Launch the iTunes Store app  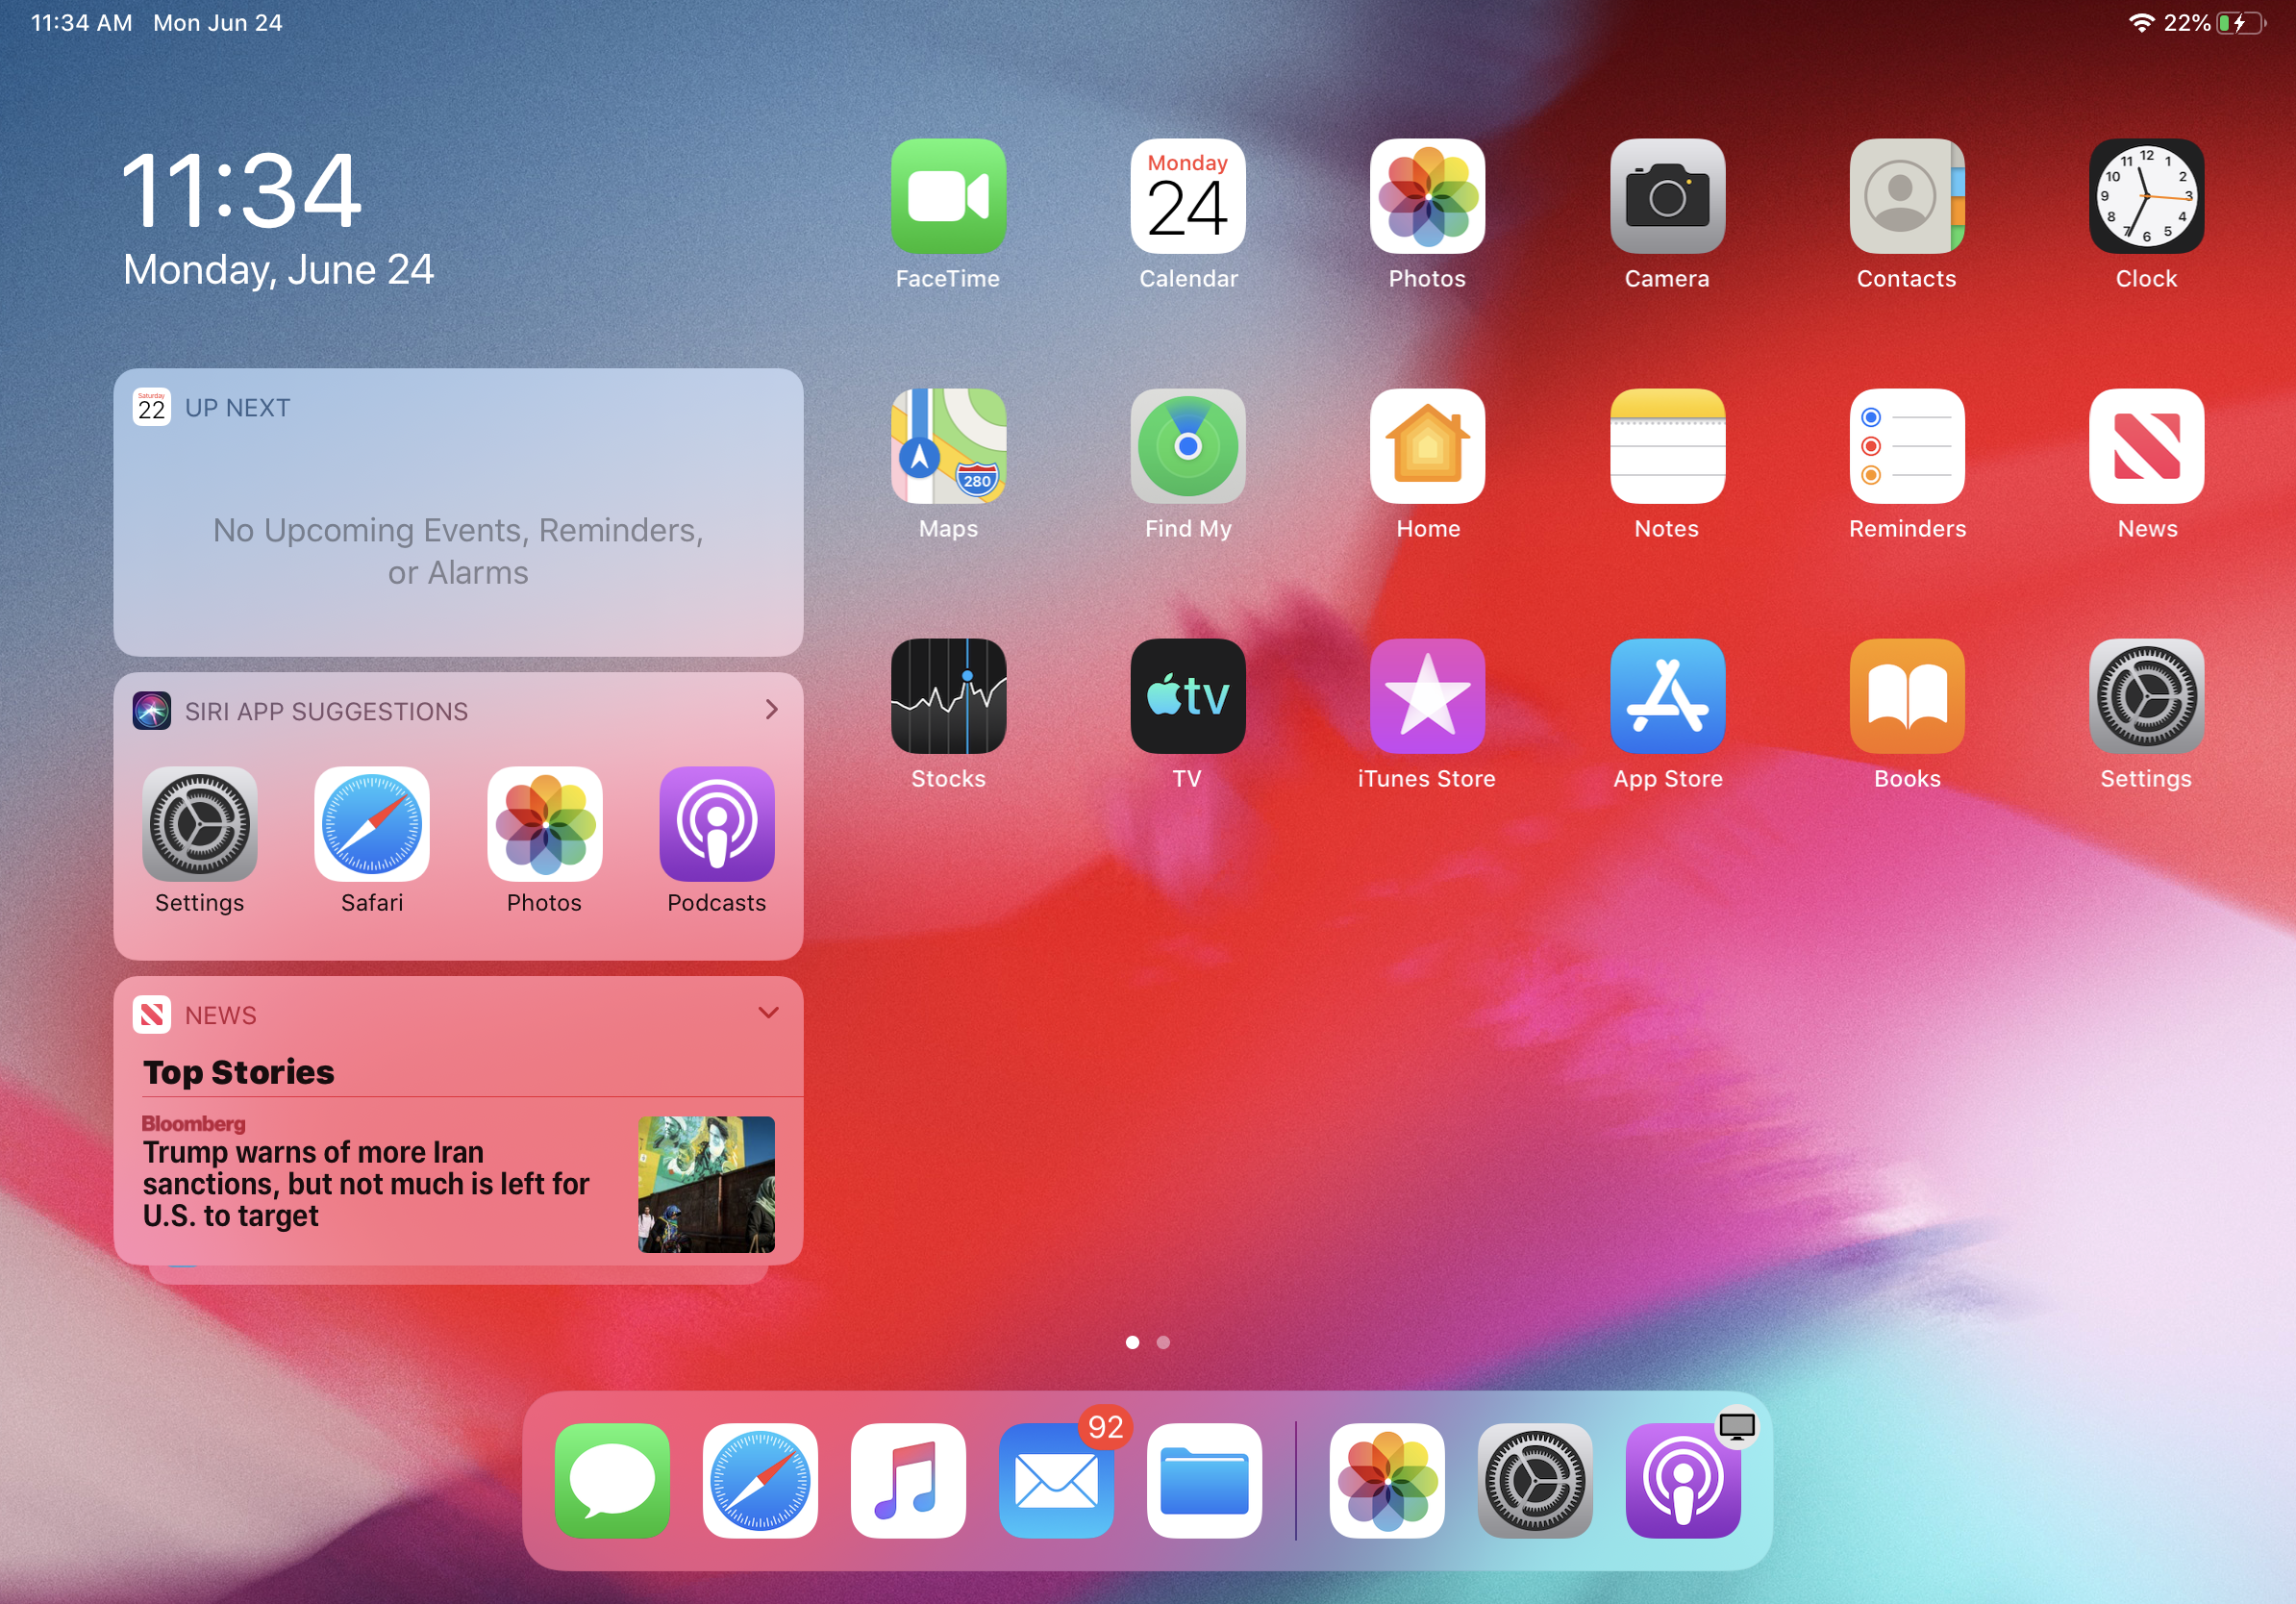point(1427,696)
